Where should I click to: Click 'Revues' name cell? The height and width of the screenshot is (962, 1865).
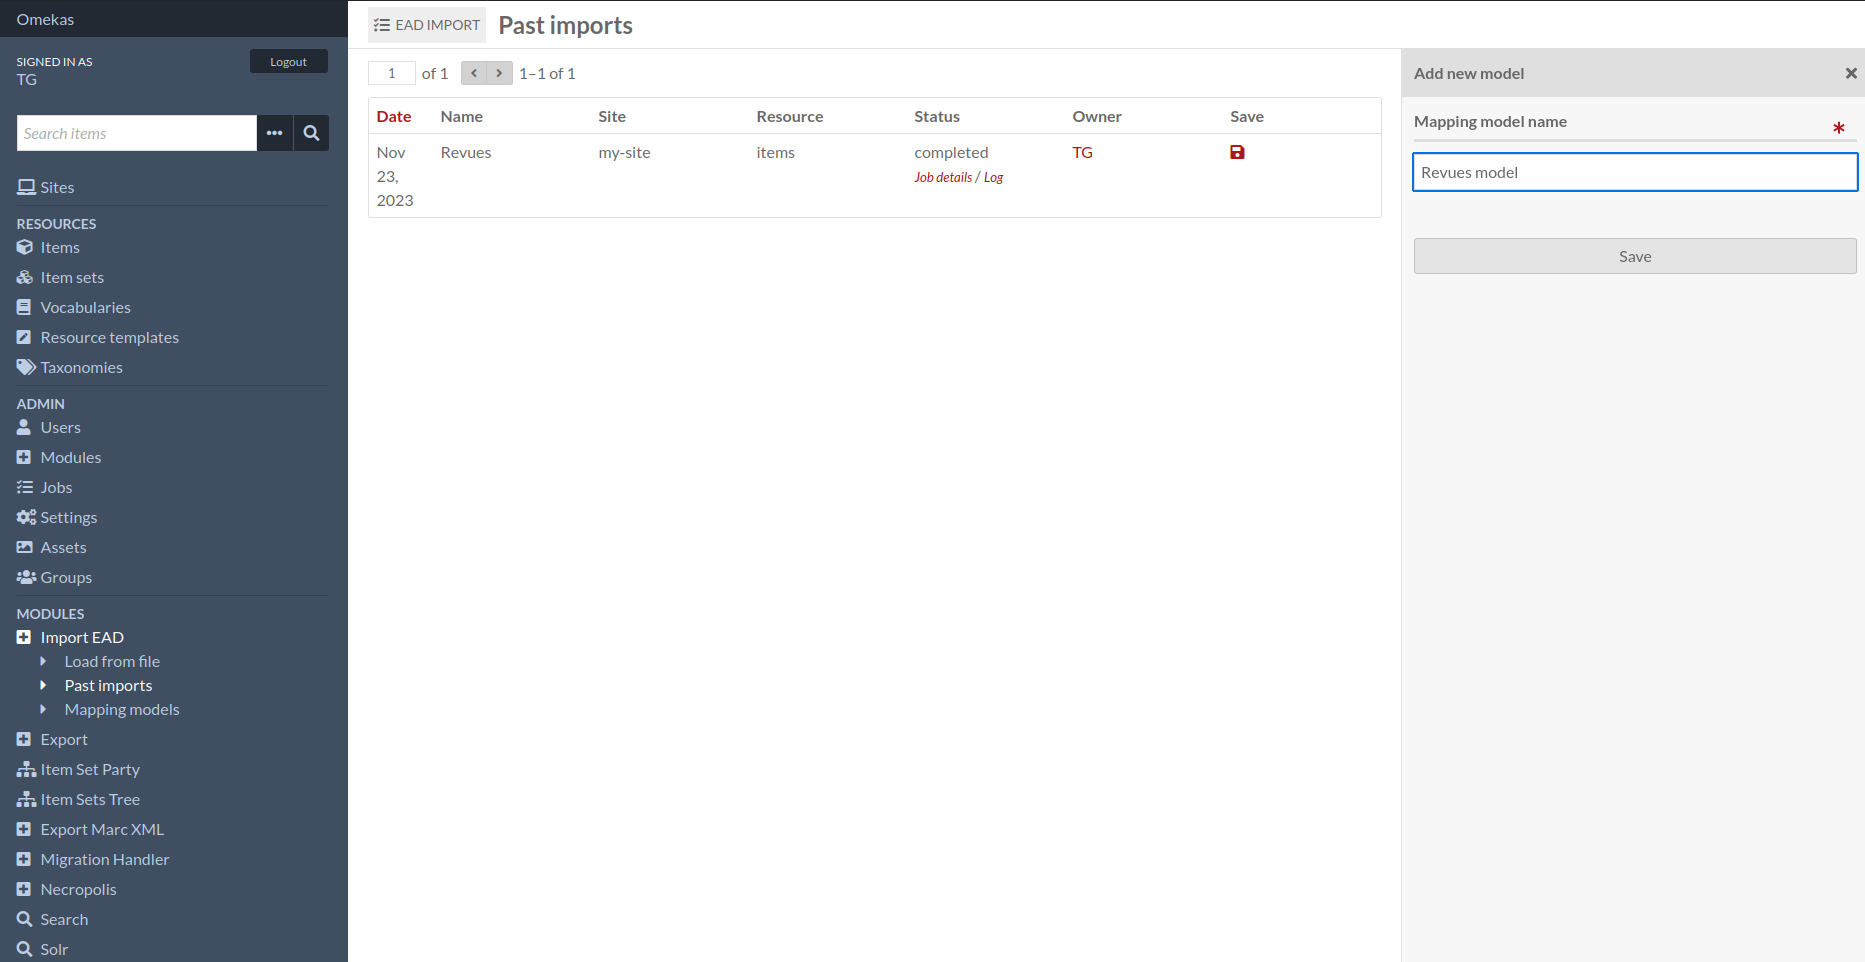tap(466, 152)
